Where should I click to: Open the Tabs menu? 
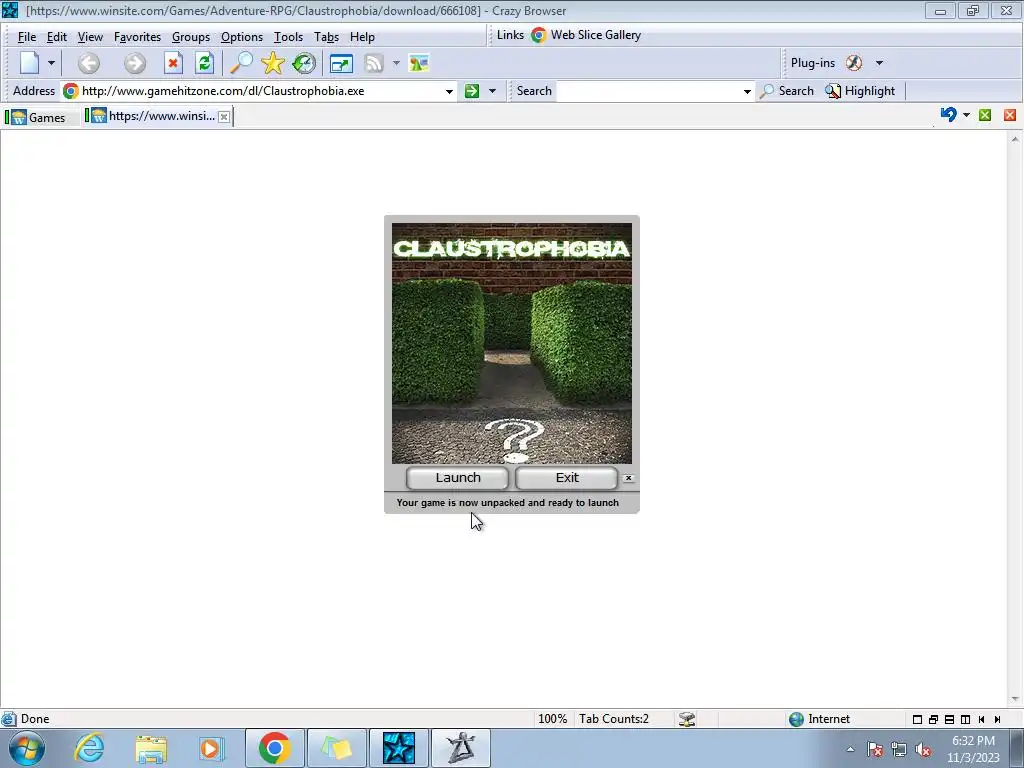click(326, 37)
